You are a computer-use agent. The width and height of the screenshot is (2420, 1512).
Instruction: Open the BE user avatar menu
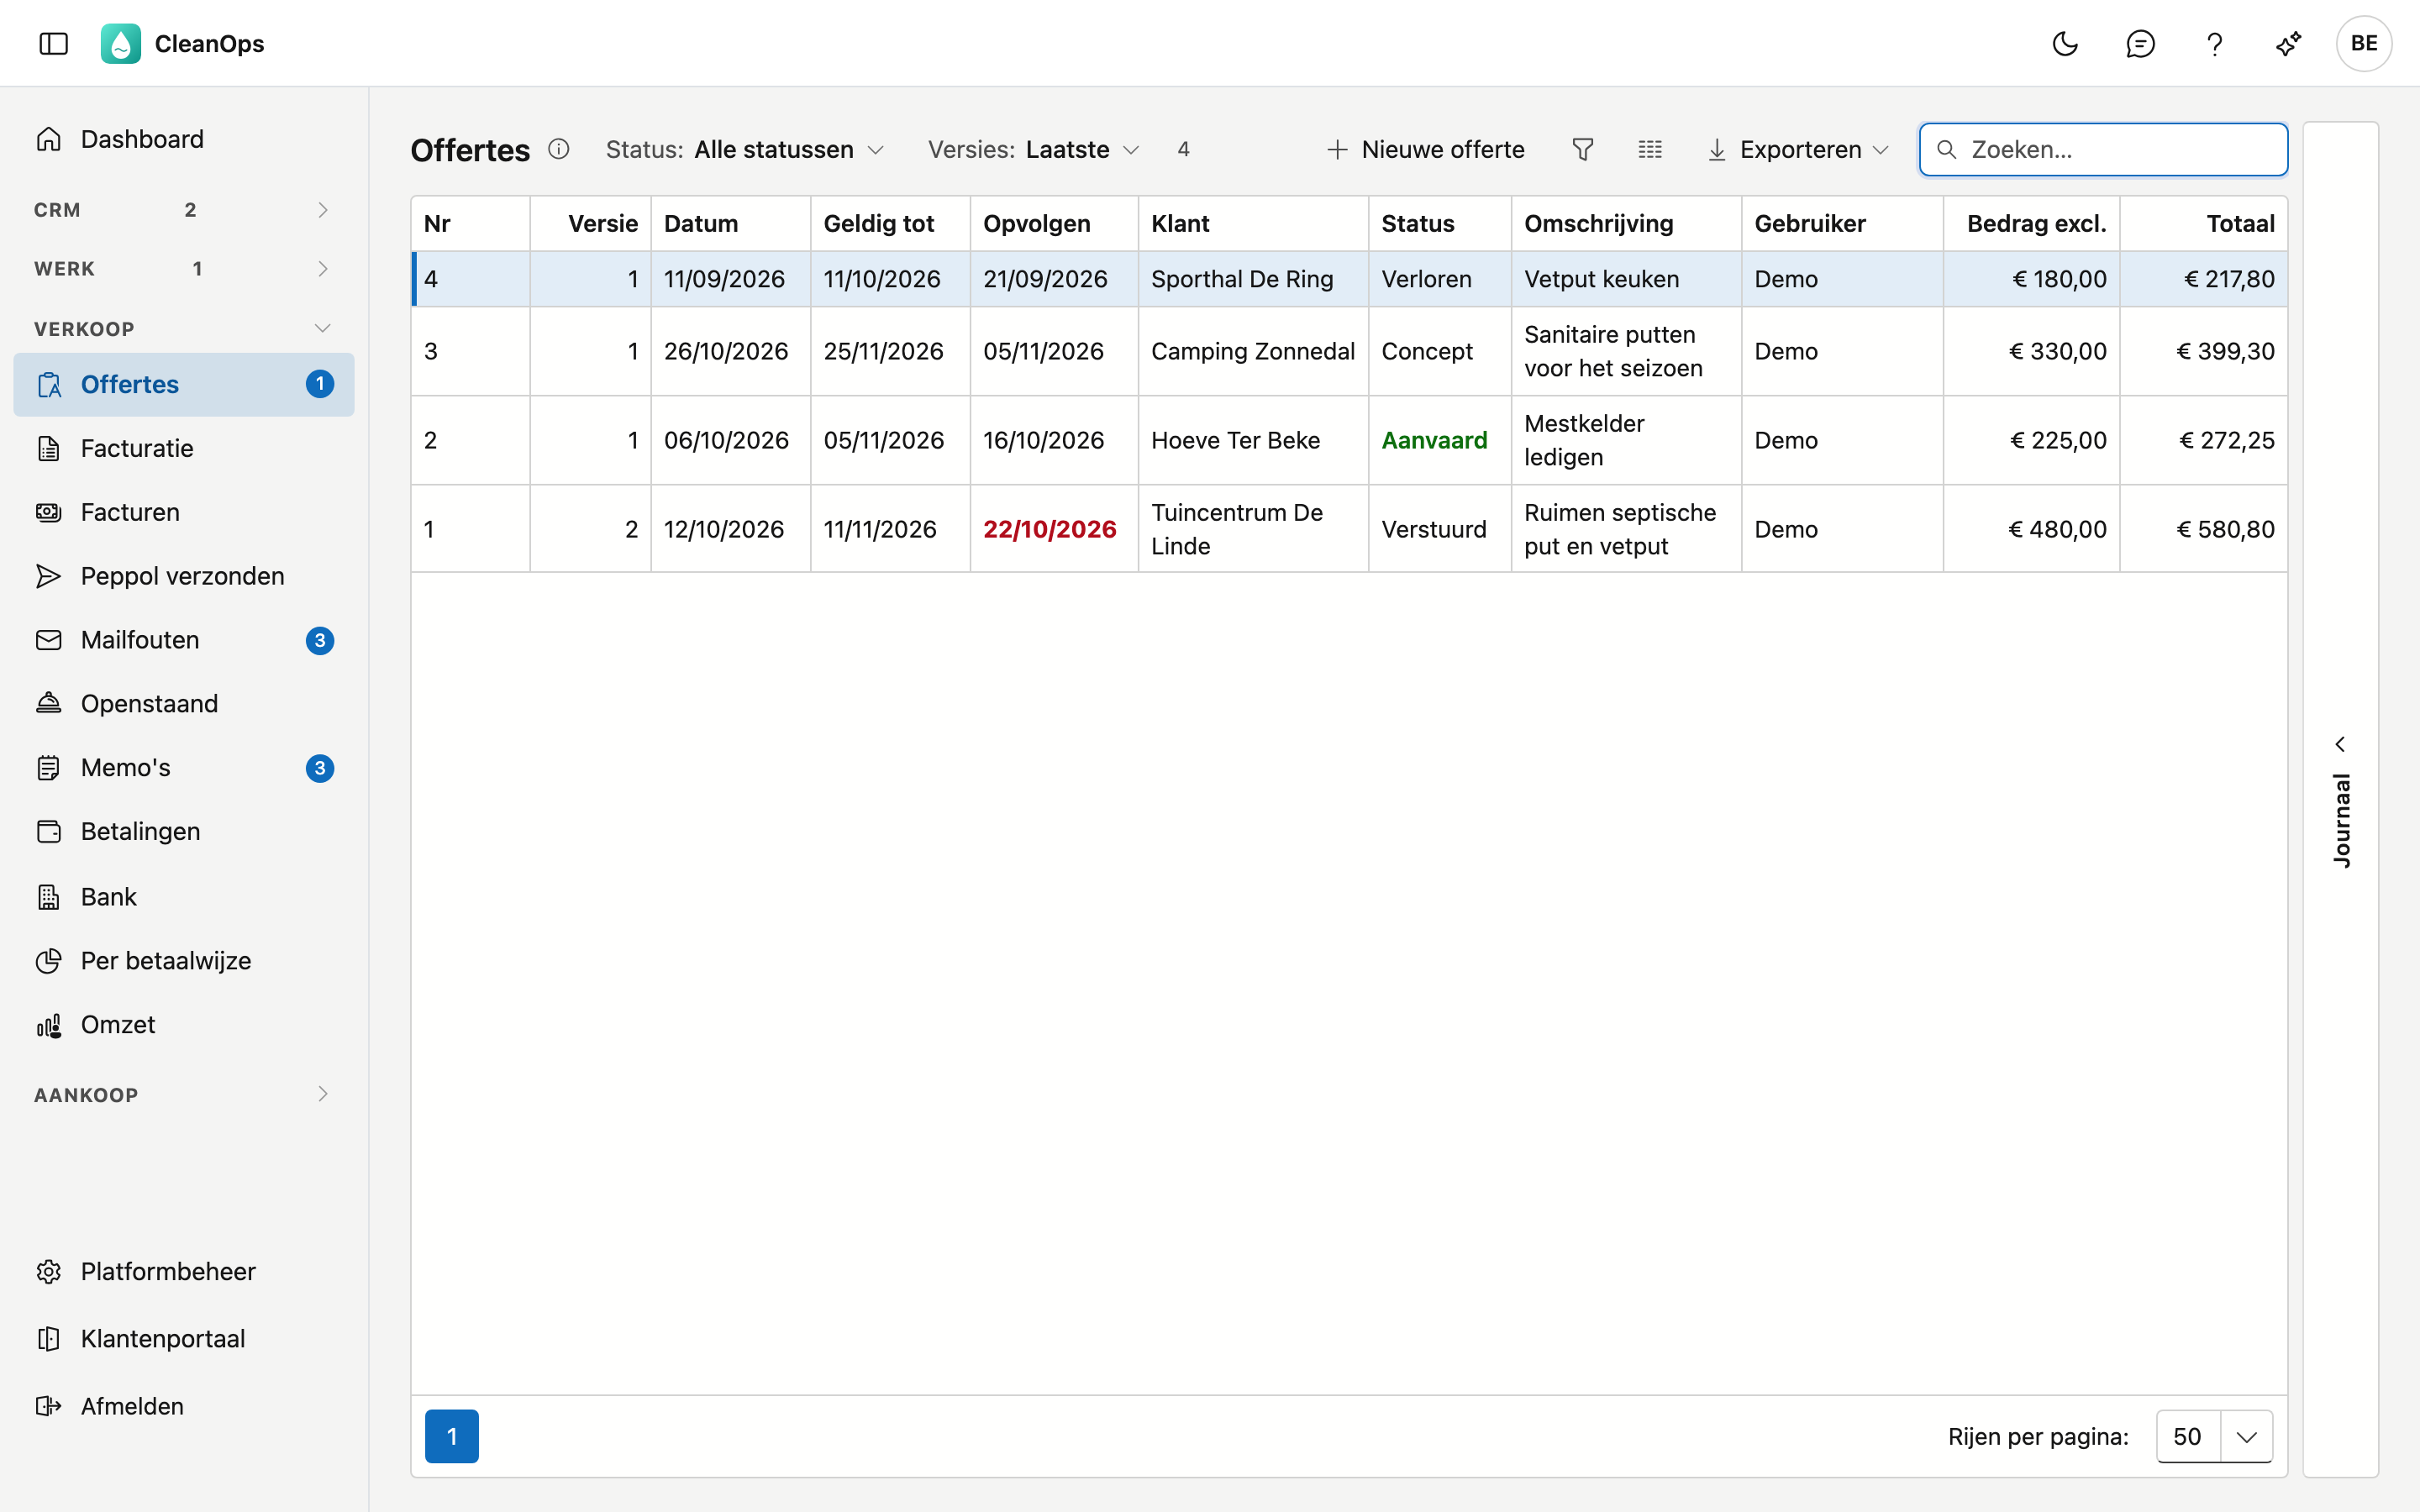(2364, 43)
